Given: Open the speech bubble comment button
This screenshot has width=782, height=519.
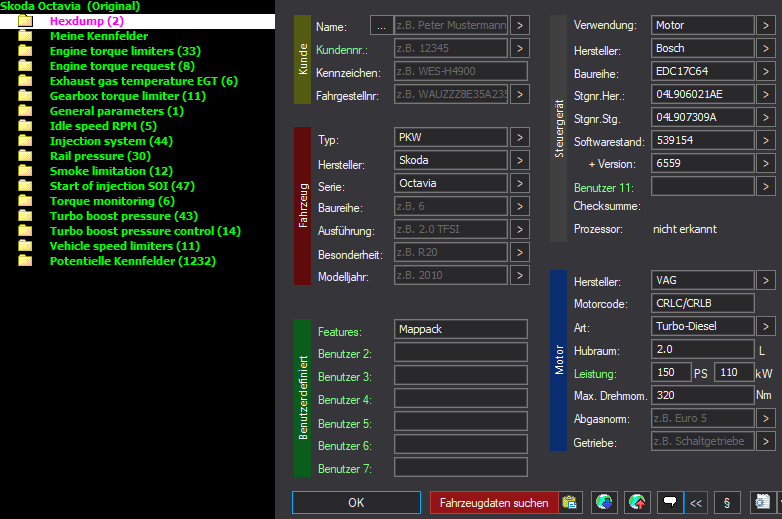Looking at the screenshot, I should point(670,503).
